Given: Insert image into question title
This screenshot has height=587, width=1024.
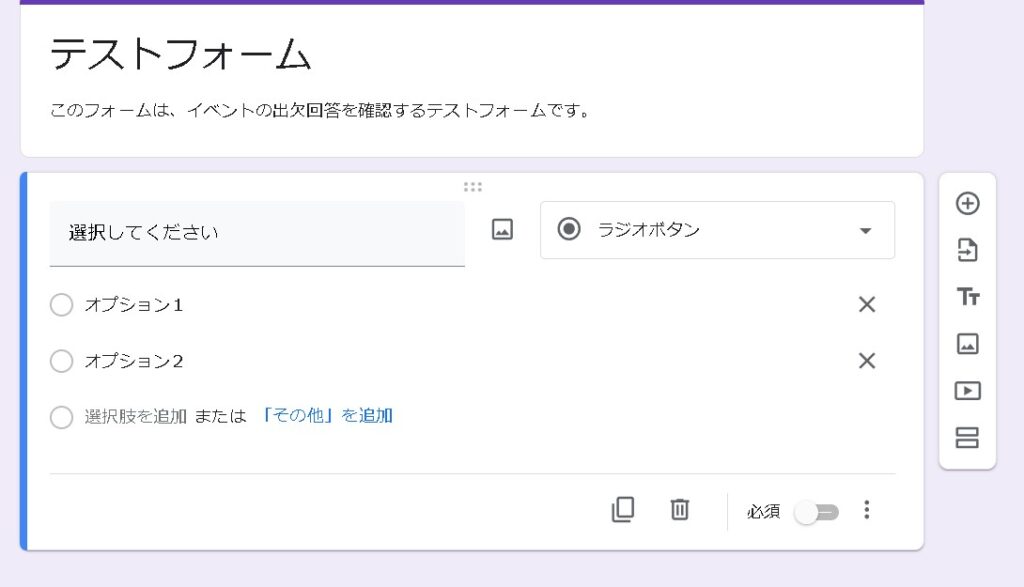Looking at the screenshot, I should click(x=502, y=230).
